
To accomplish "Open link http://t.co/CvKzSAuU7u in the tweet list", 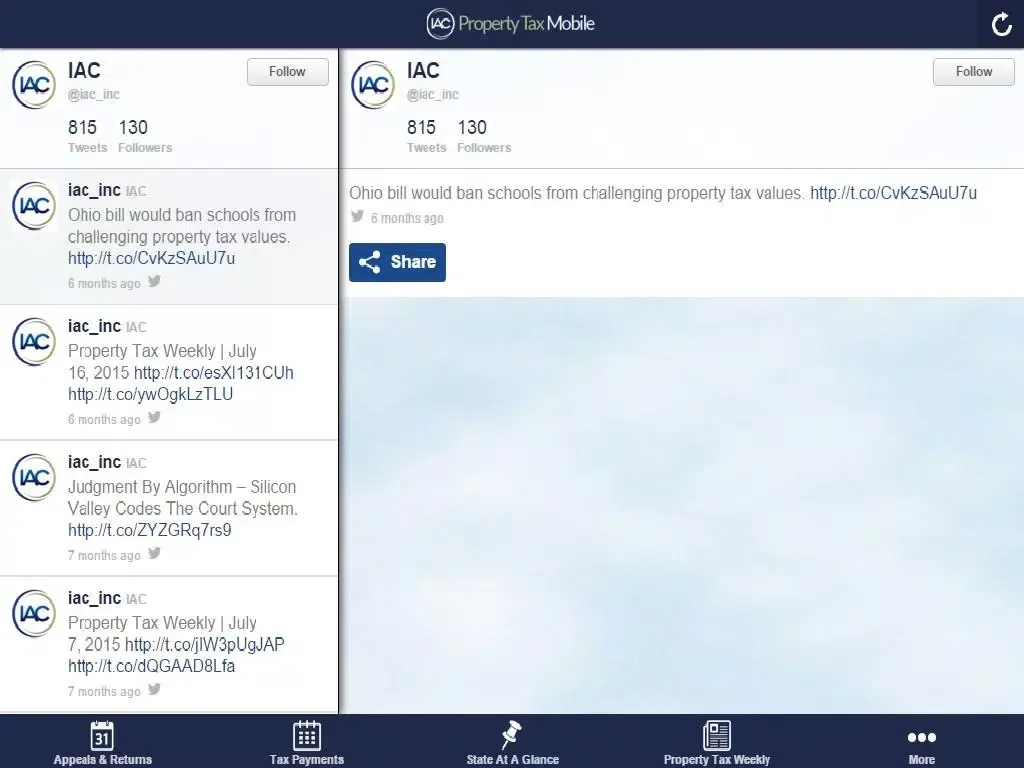I will tap(152, 258).
